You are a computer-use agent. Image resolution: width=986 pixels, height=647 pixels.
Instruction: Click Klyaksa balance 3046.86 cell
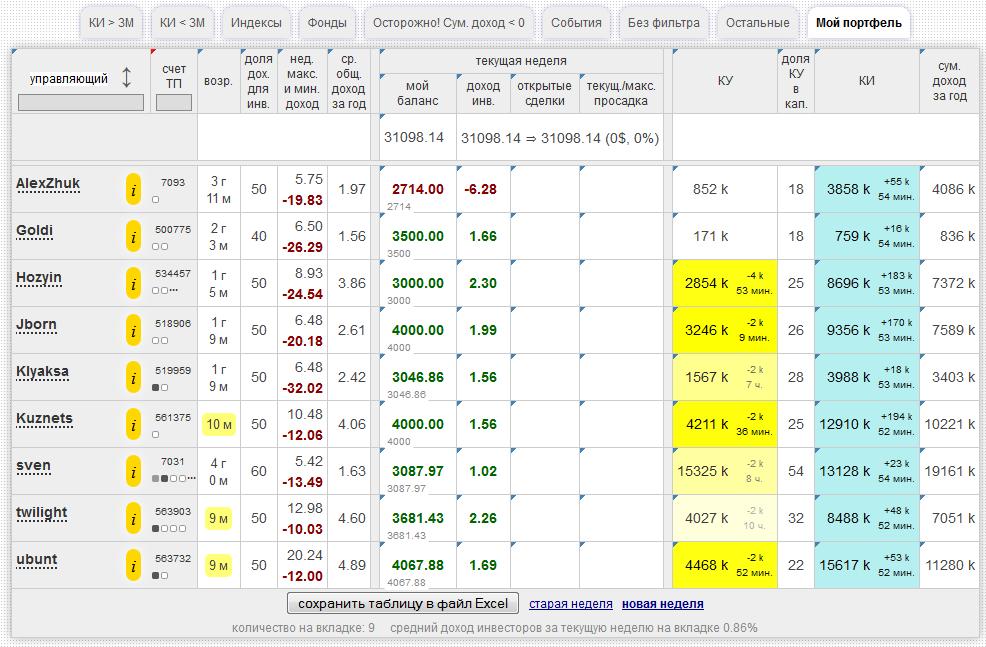click(x=418, y=377)
